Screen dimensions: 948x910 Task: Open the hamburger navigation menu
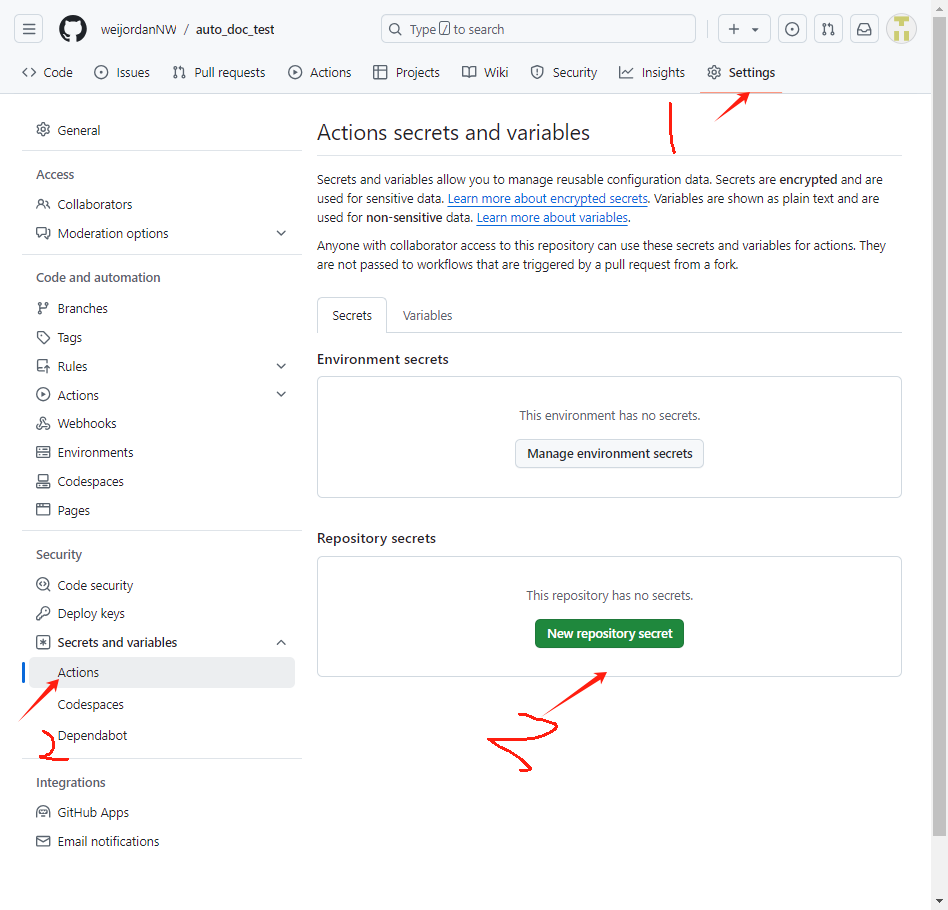pyautogui.click(x=28, y=29)
